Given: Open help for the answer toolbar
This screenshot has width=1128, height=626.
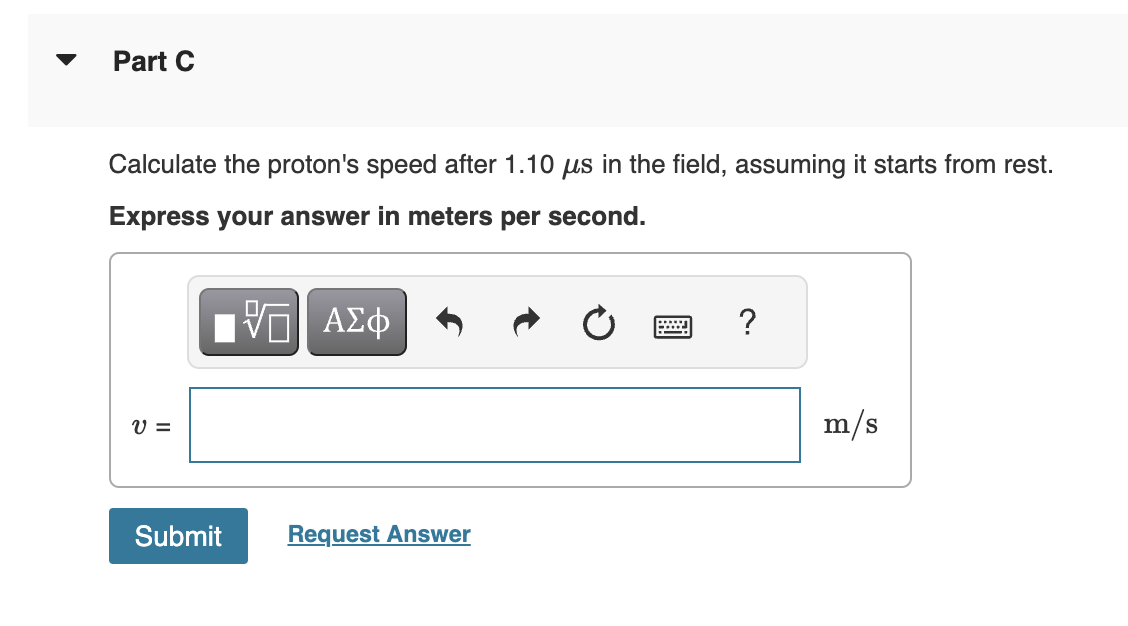Looking at the screenshot, I should pyautogui.click(x=746, y=322).
